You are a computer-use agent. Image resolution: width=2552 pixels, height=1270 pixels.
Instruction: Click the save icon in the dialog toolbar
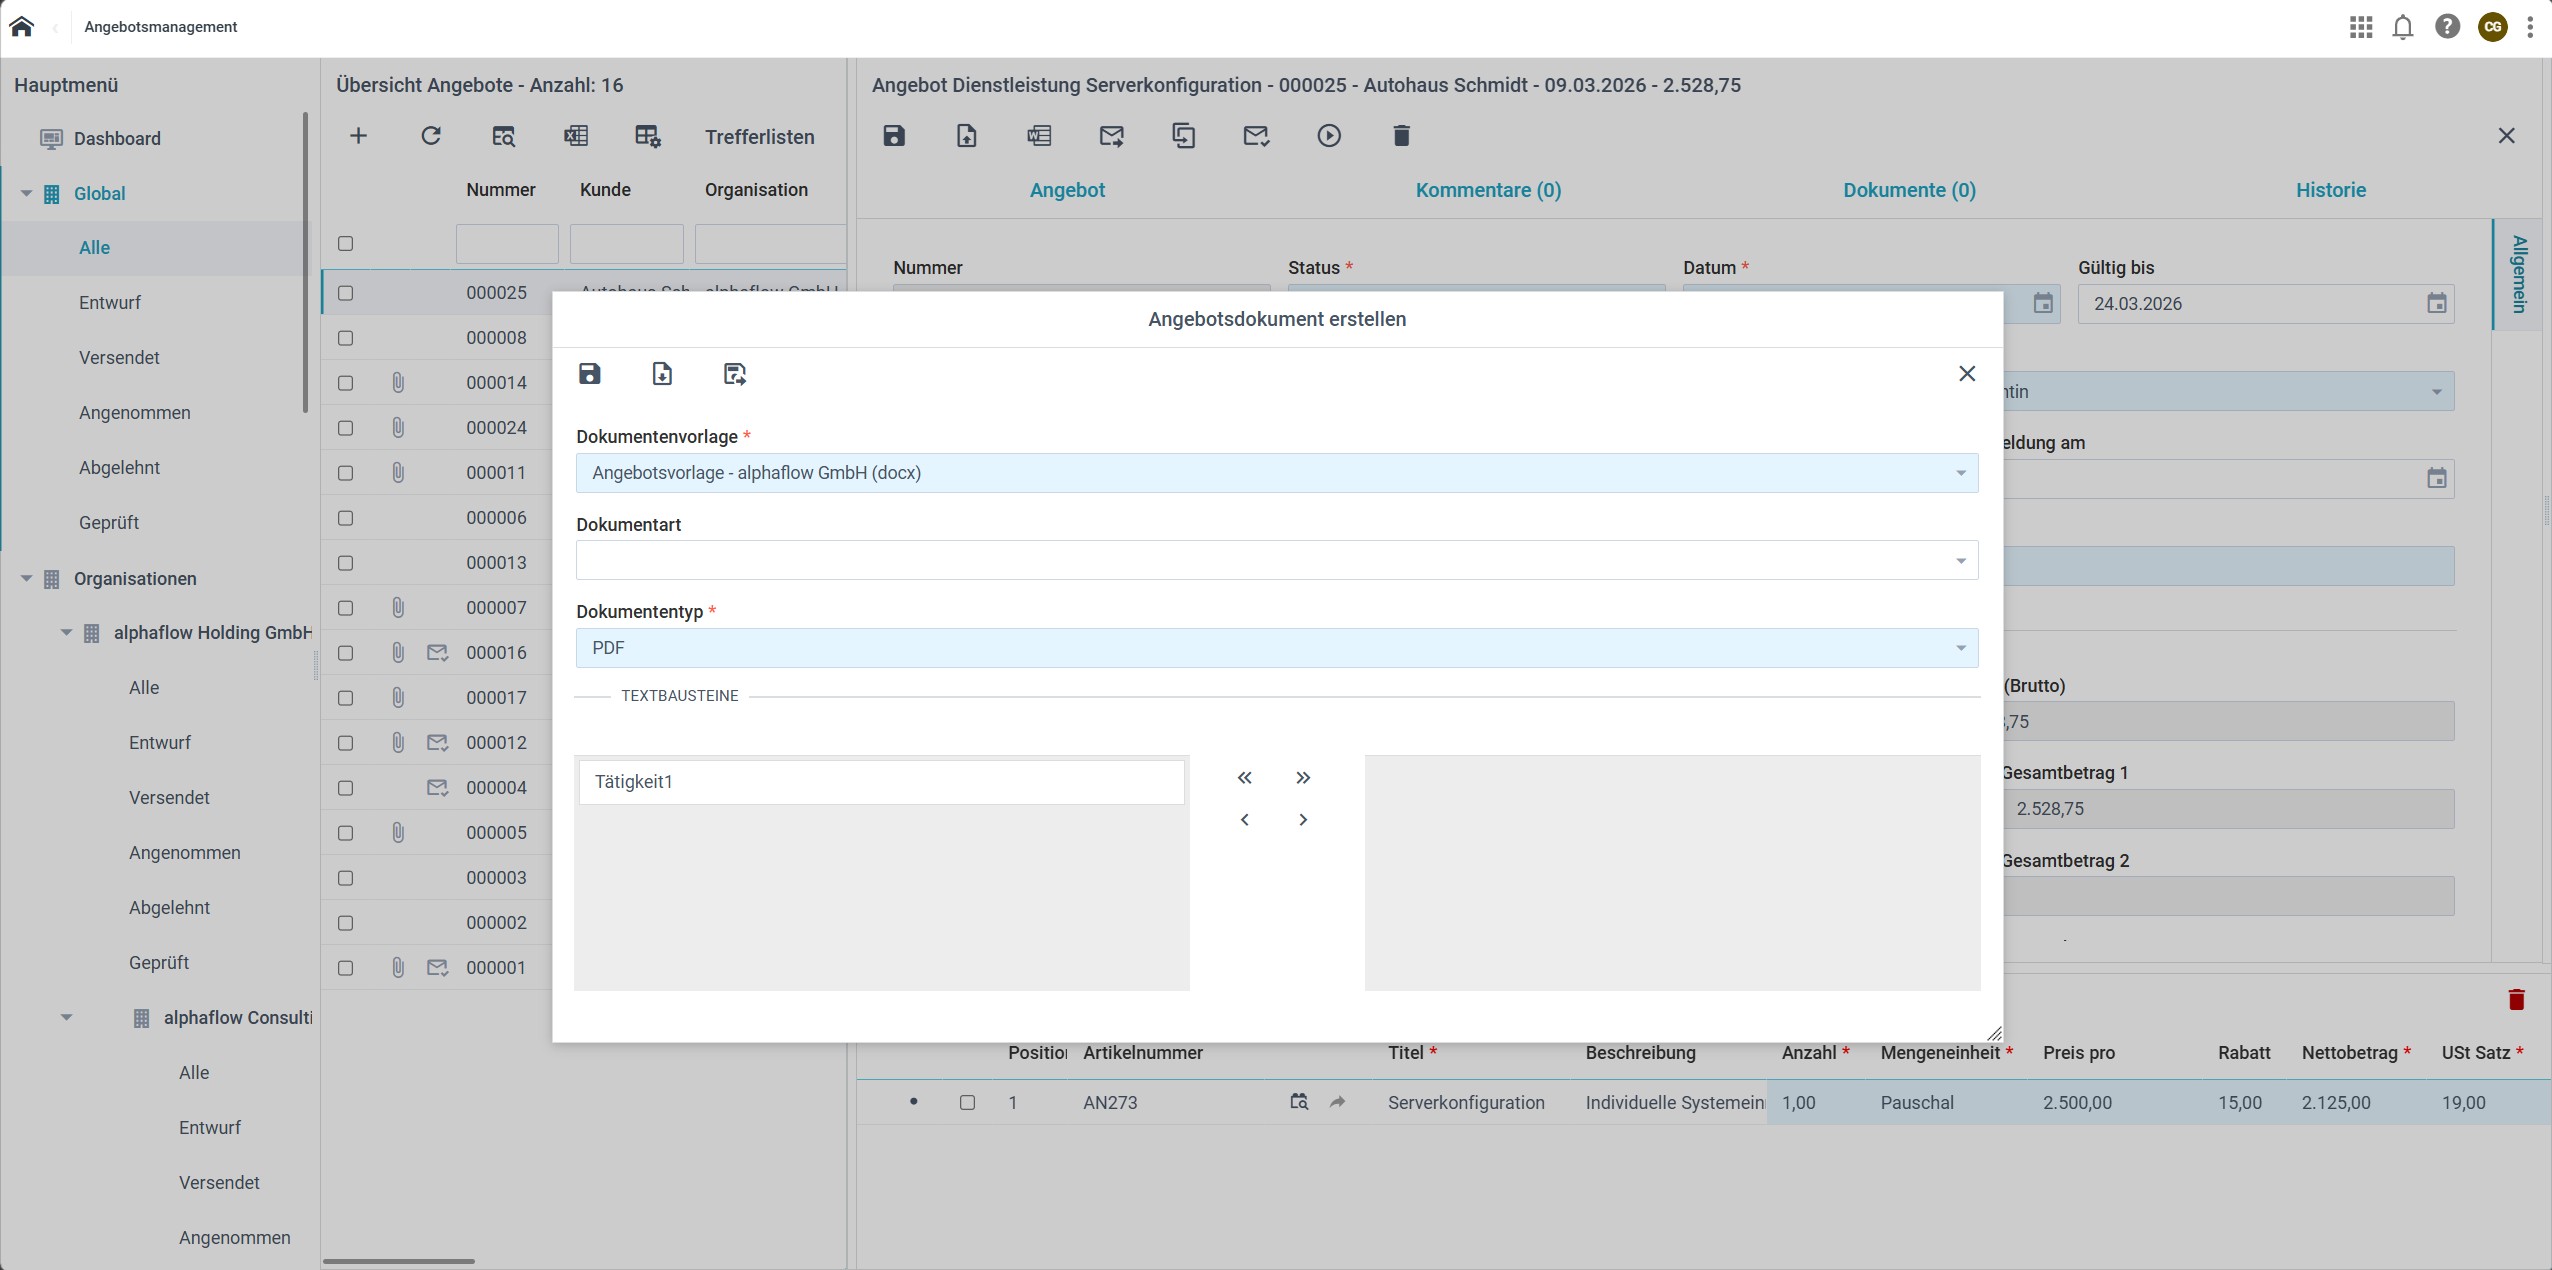click(589, 374)
